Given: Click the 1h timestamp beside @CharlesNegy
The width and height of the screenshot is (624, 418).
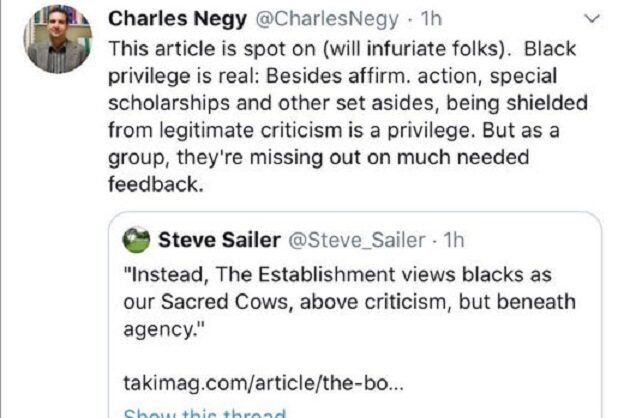Looking at the screenshot, I should pos(431,19).
